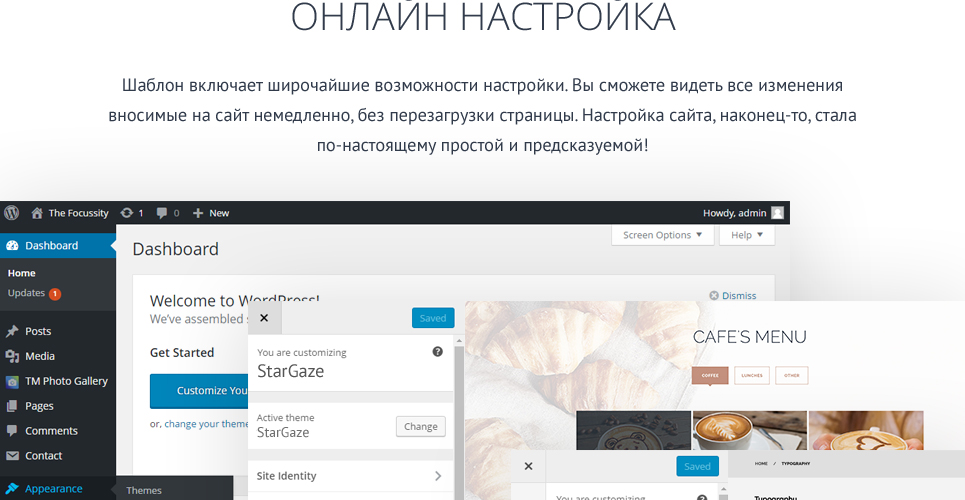Follow the change your theme link
The width and height of the screenshot is (965, 500).
point(207,424)
